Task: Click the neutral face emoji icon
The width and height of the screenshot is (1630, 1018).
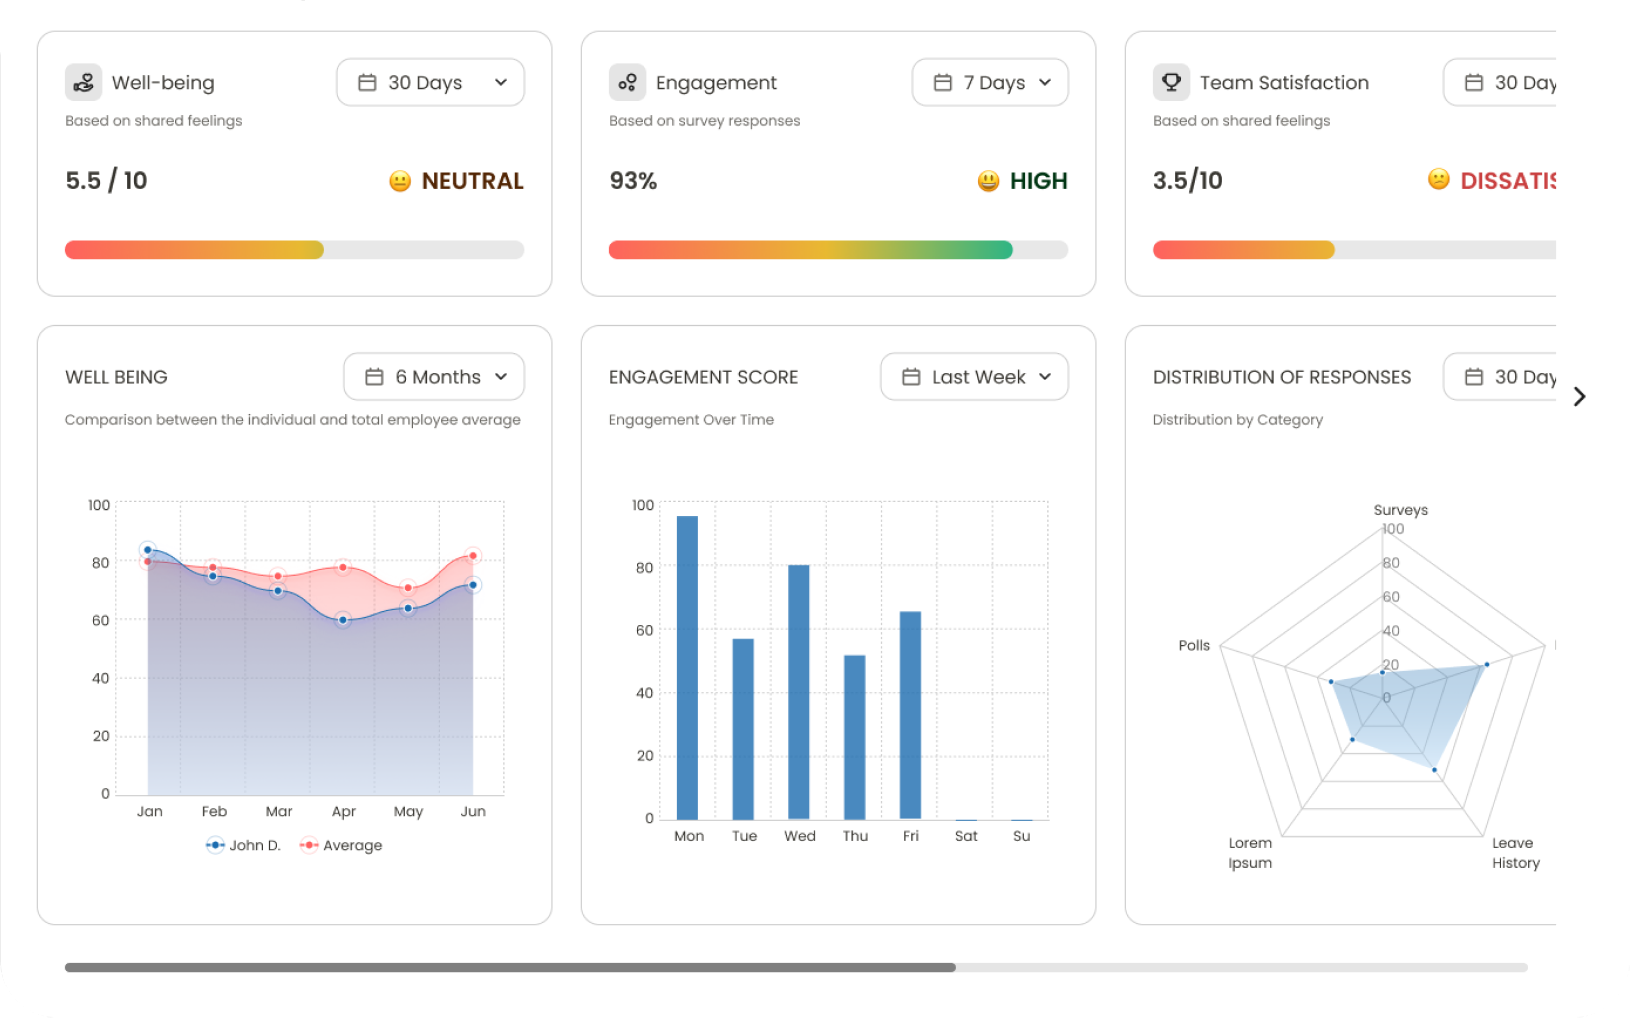Action: coord(400,181)
